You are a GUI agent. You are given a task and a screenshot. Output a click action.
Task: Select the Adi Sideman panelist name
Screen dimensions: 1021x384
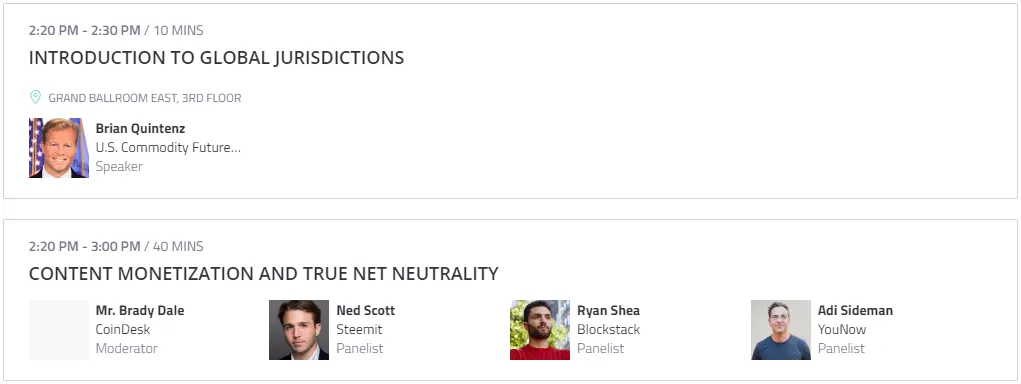855,310
